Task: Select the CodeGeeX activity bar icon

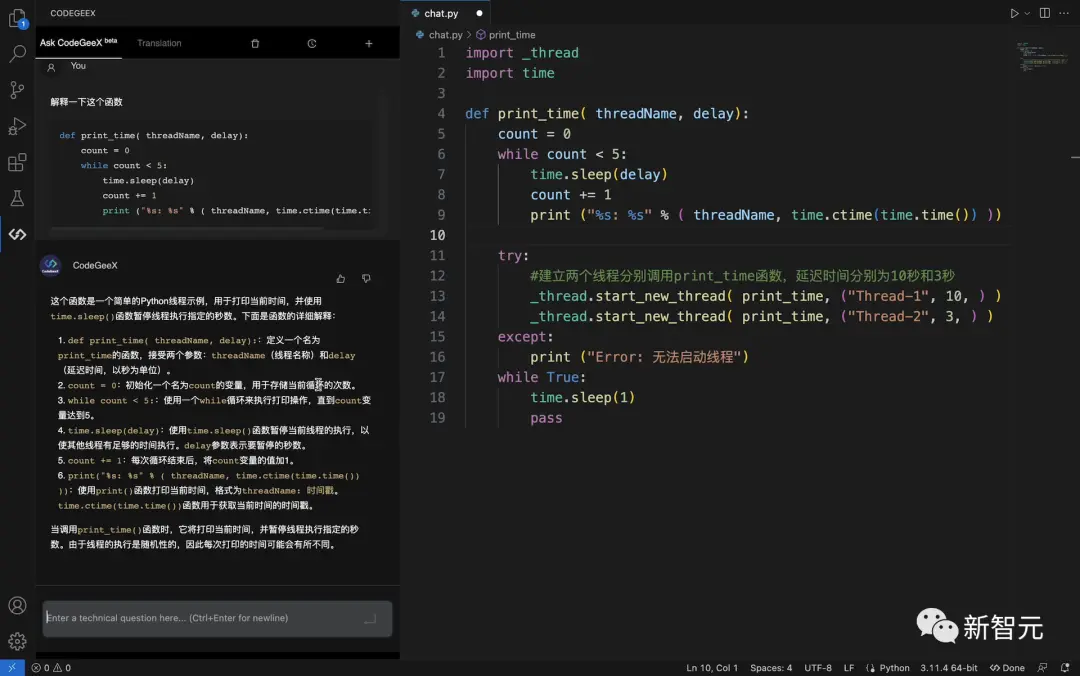Action: click(17, 234)
